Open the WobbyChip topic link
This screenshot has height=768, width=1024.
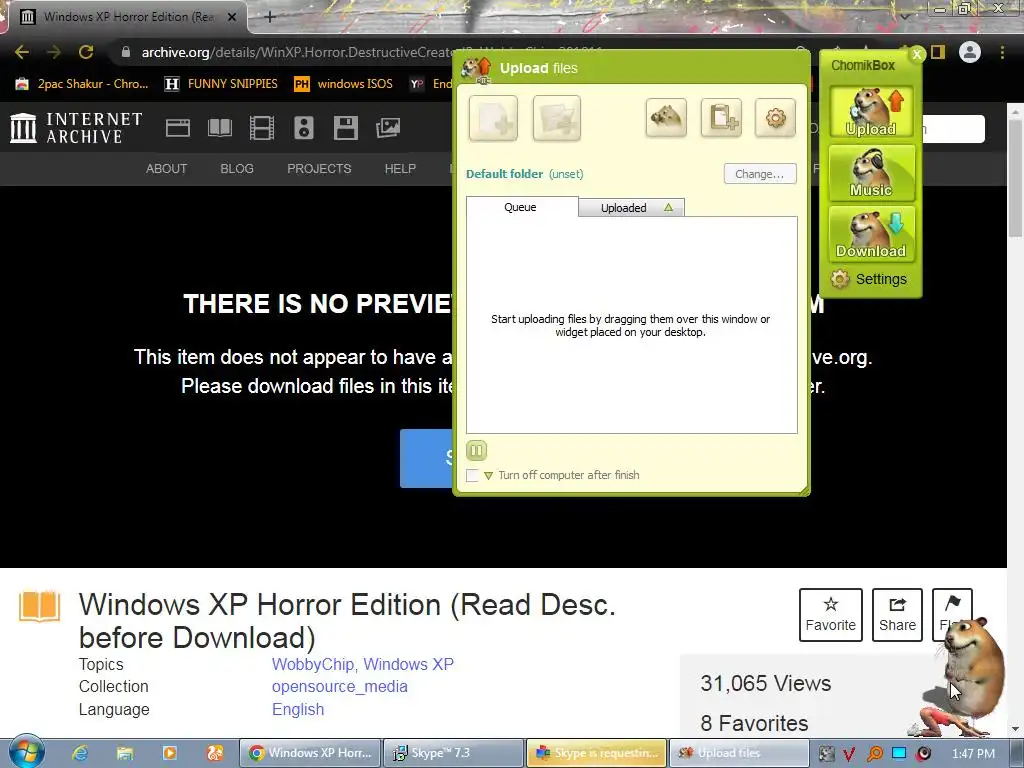pyautogui.click(x=315, y=664)
